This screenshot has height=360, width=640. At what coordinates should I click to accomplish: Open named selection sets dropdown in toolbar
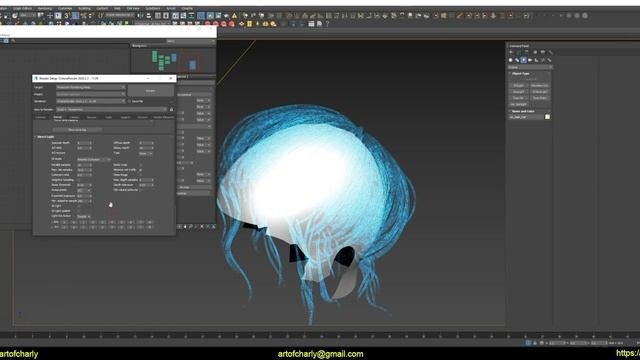point(119,16)
